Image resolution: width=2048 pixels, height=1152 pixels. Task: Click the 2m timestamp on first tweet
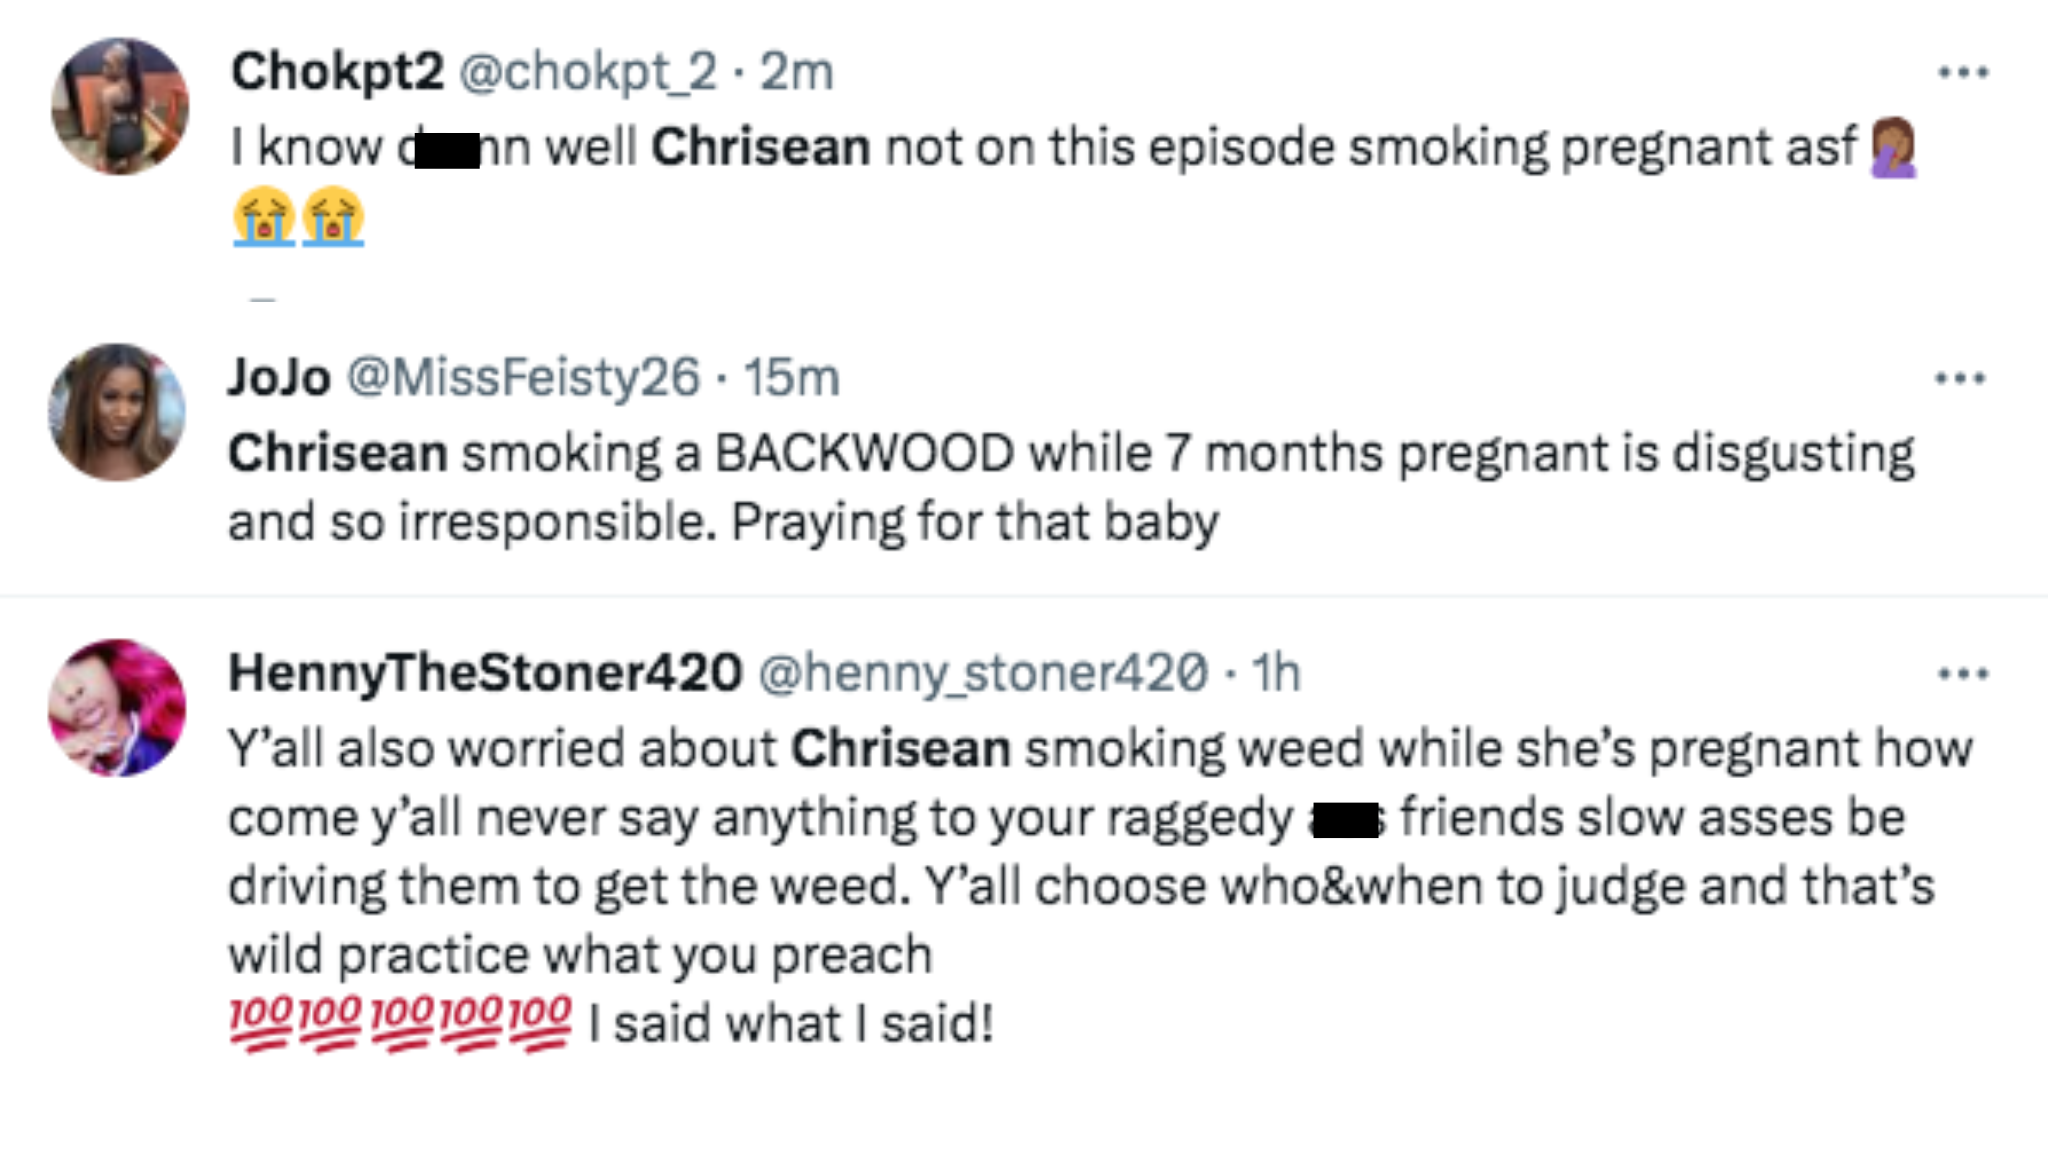[x=796, y=72]
